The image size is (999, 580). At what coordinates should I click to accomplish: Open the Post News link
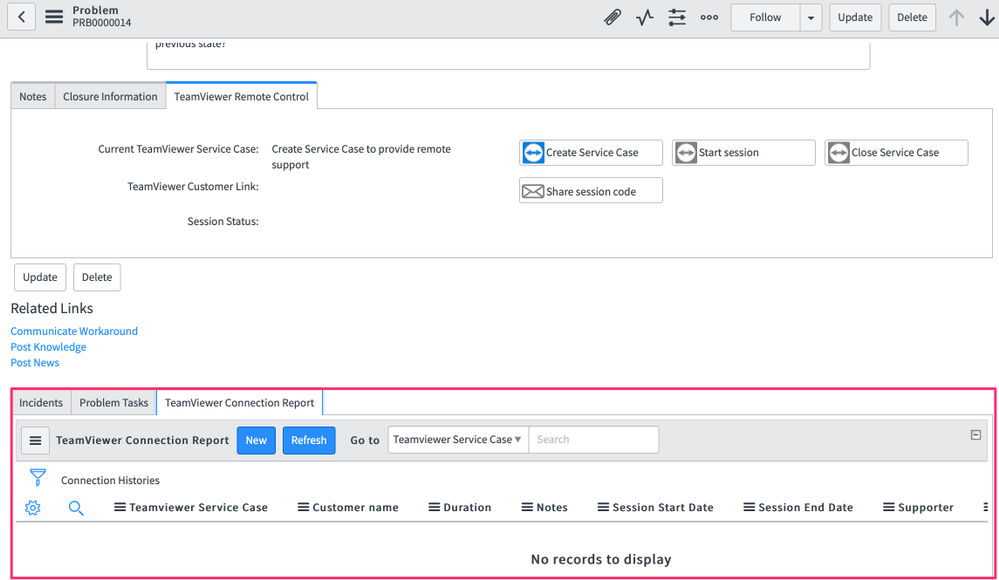35,363
